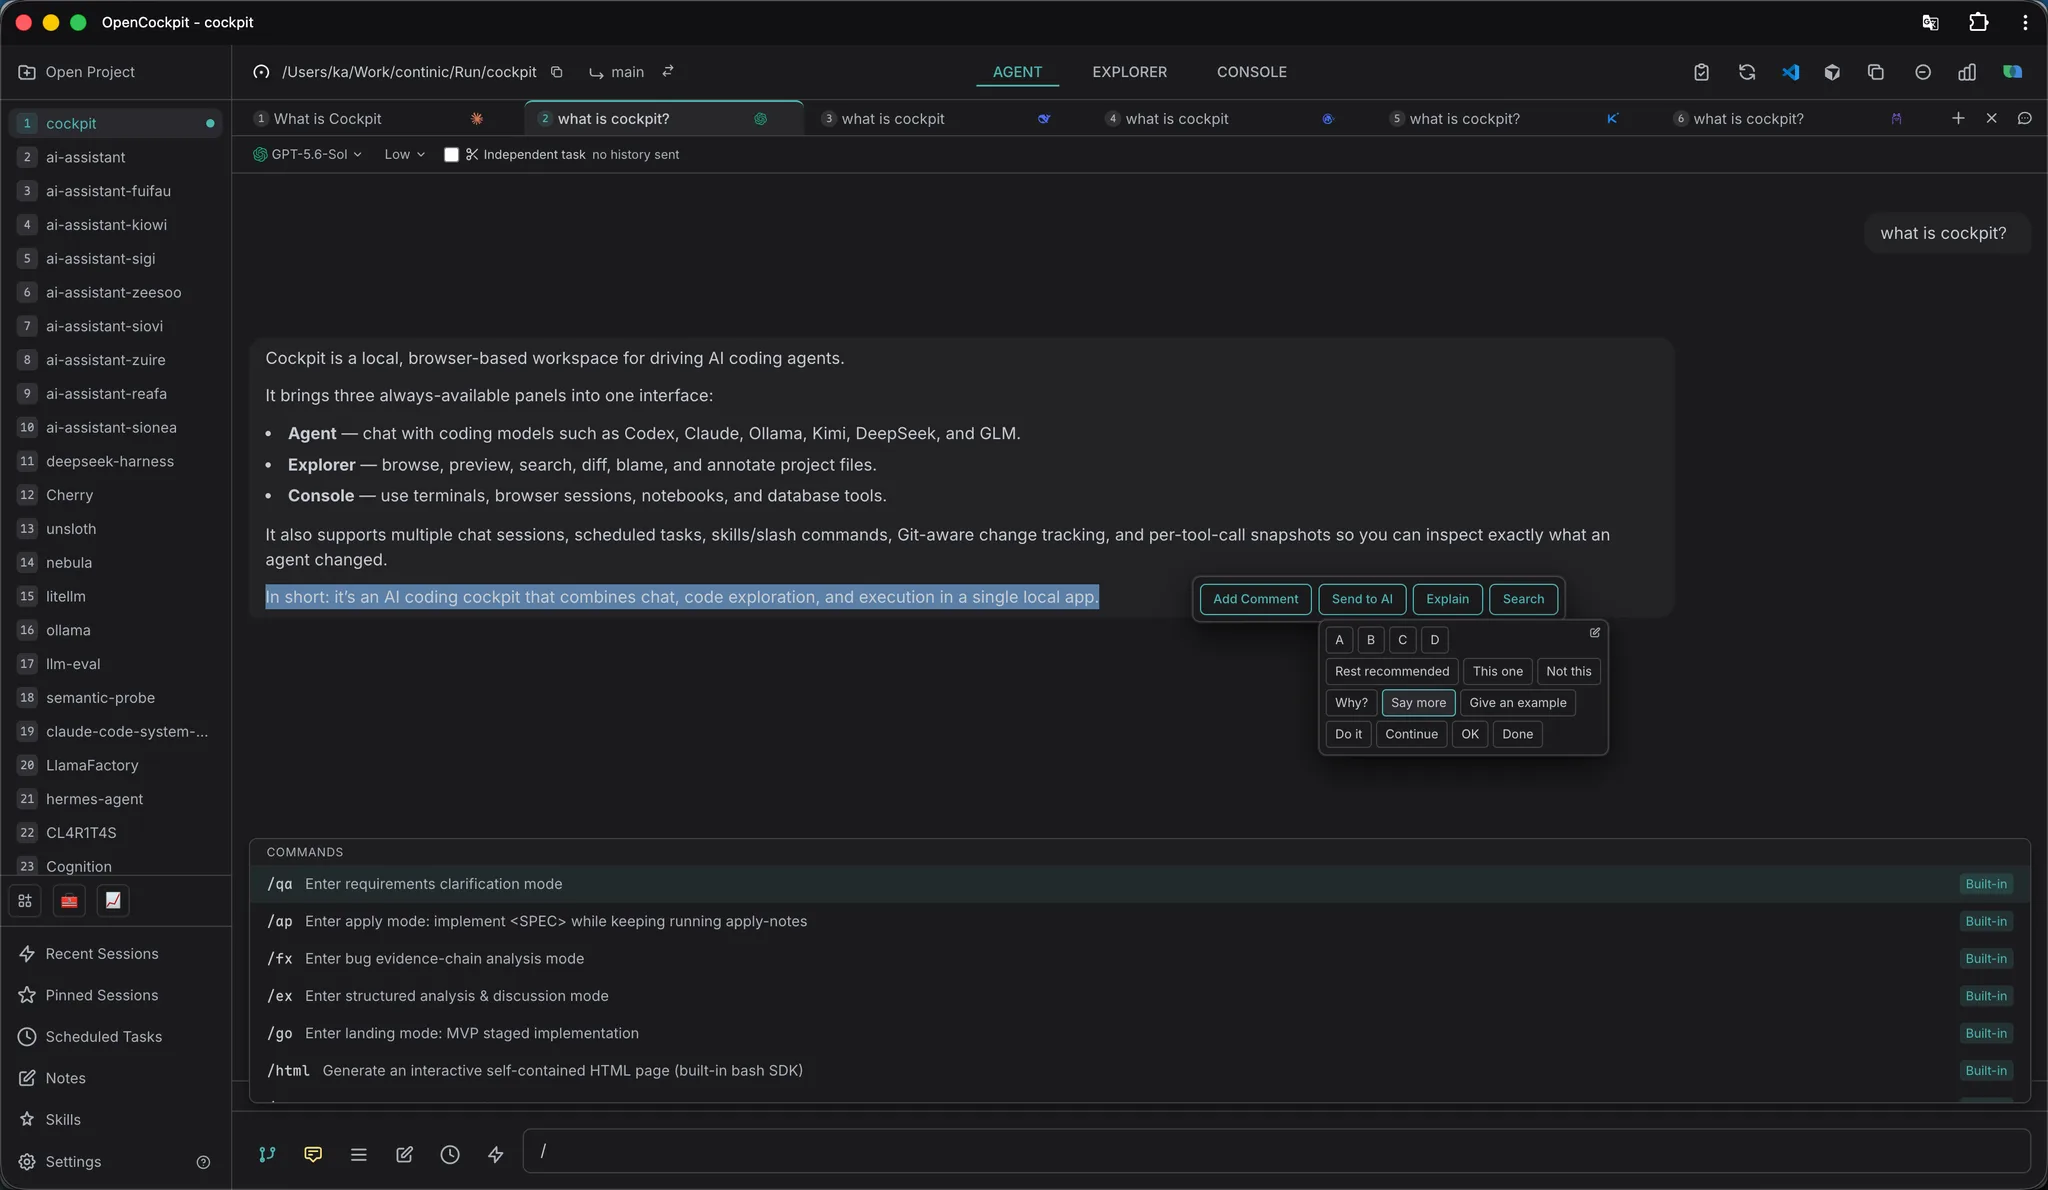Select the /qa requirements clarification command
2048x1190 pixels.
pyautogui.click(x=1139, y=884)
